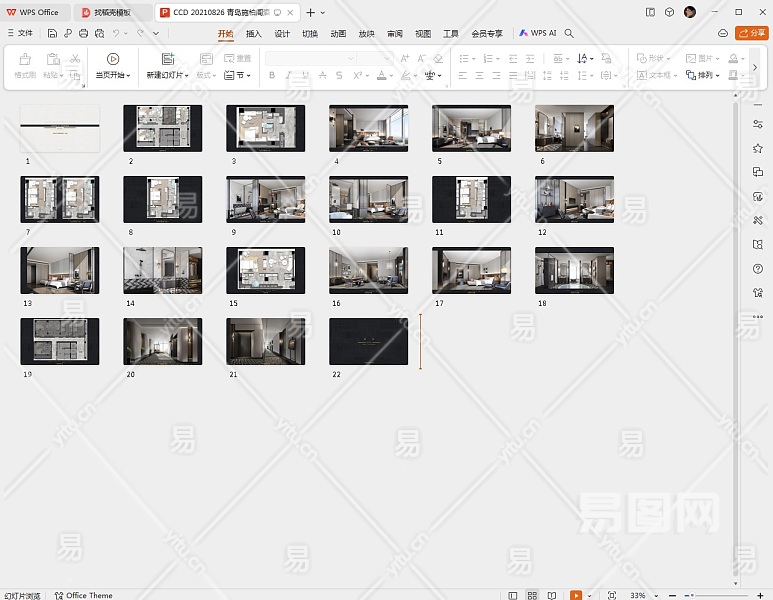This screenshot has height=600, width=773.
Task: Click the new slide icon in ribbon
Action: pos(167,59)
